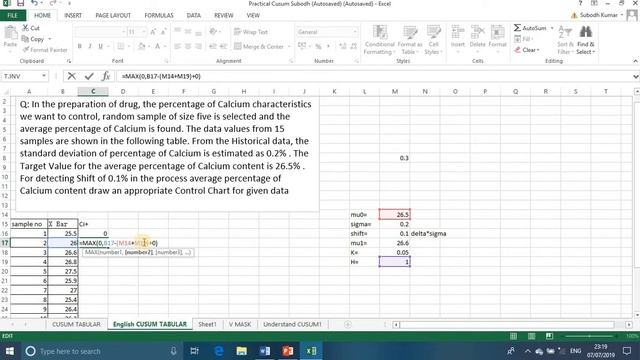Open the FILE tab
The width and height of the screenshot is (640, 360).
(13, 16)
